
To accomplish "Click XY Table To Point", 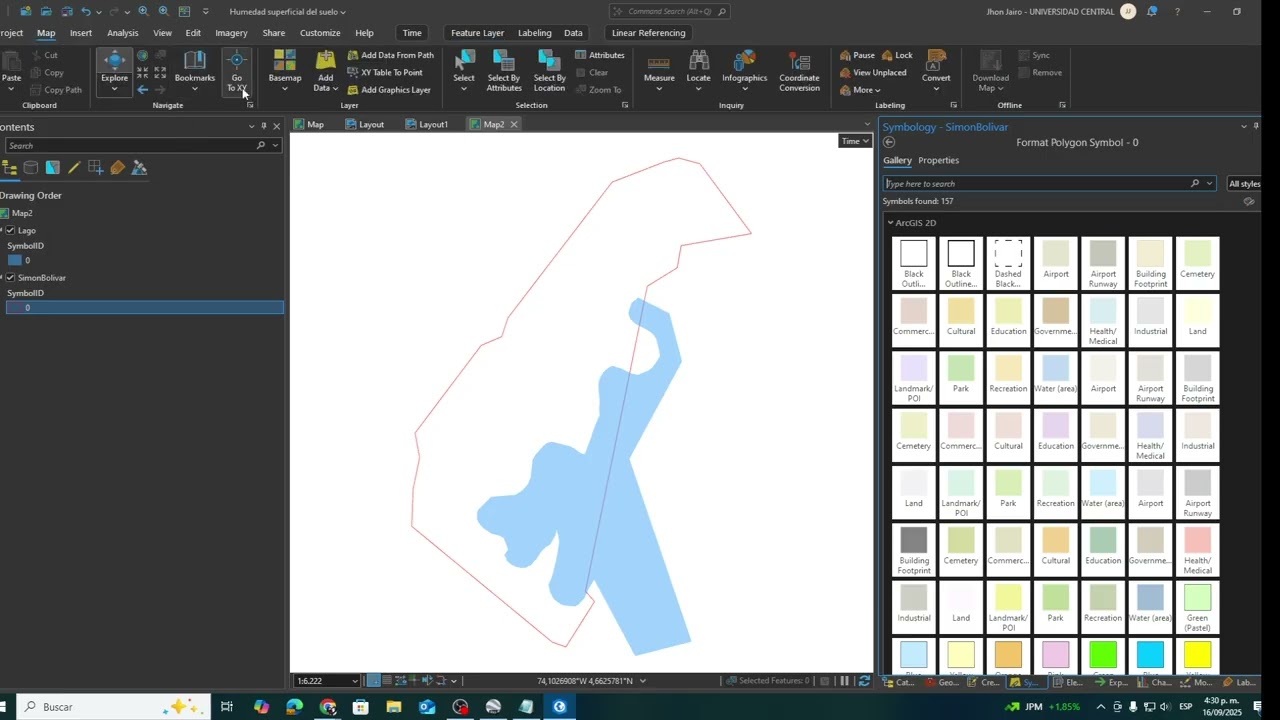I will [x=384, y=72].
